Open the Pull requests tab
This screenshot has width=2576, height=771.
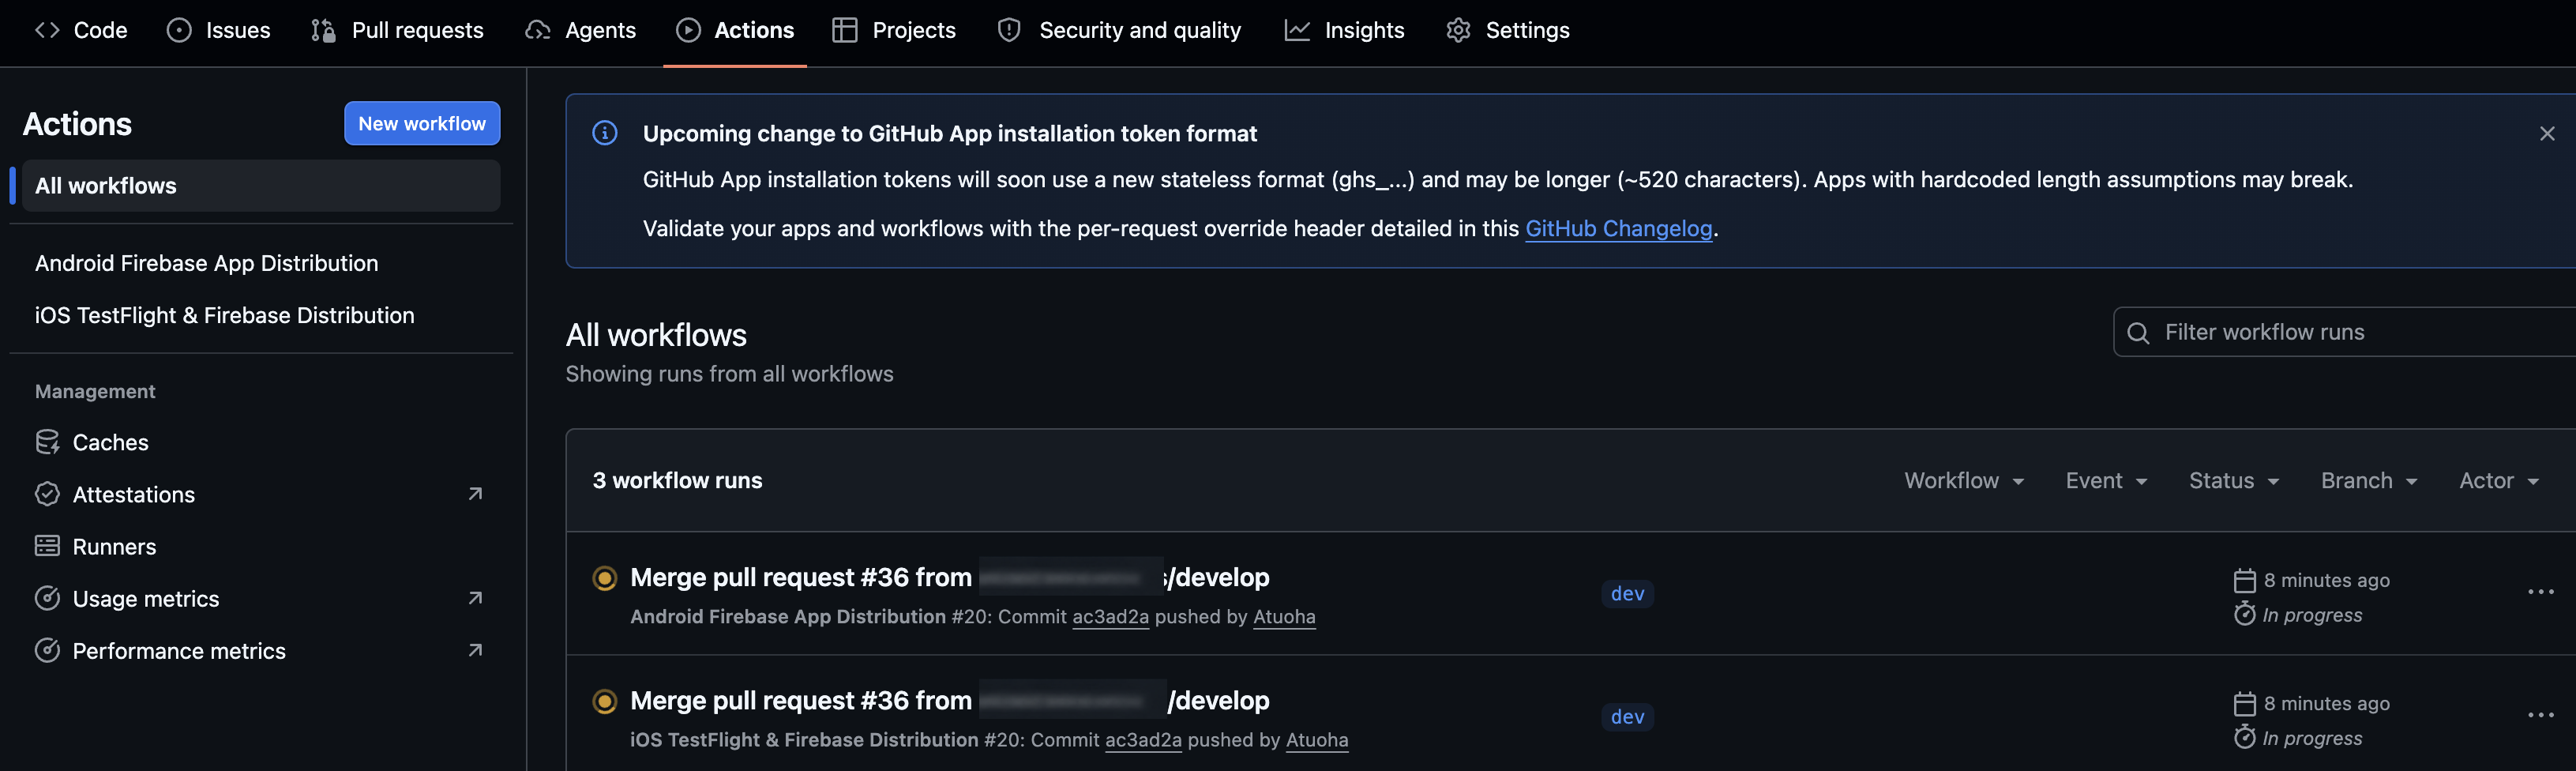click(x=397, y=30)
